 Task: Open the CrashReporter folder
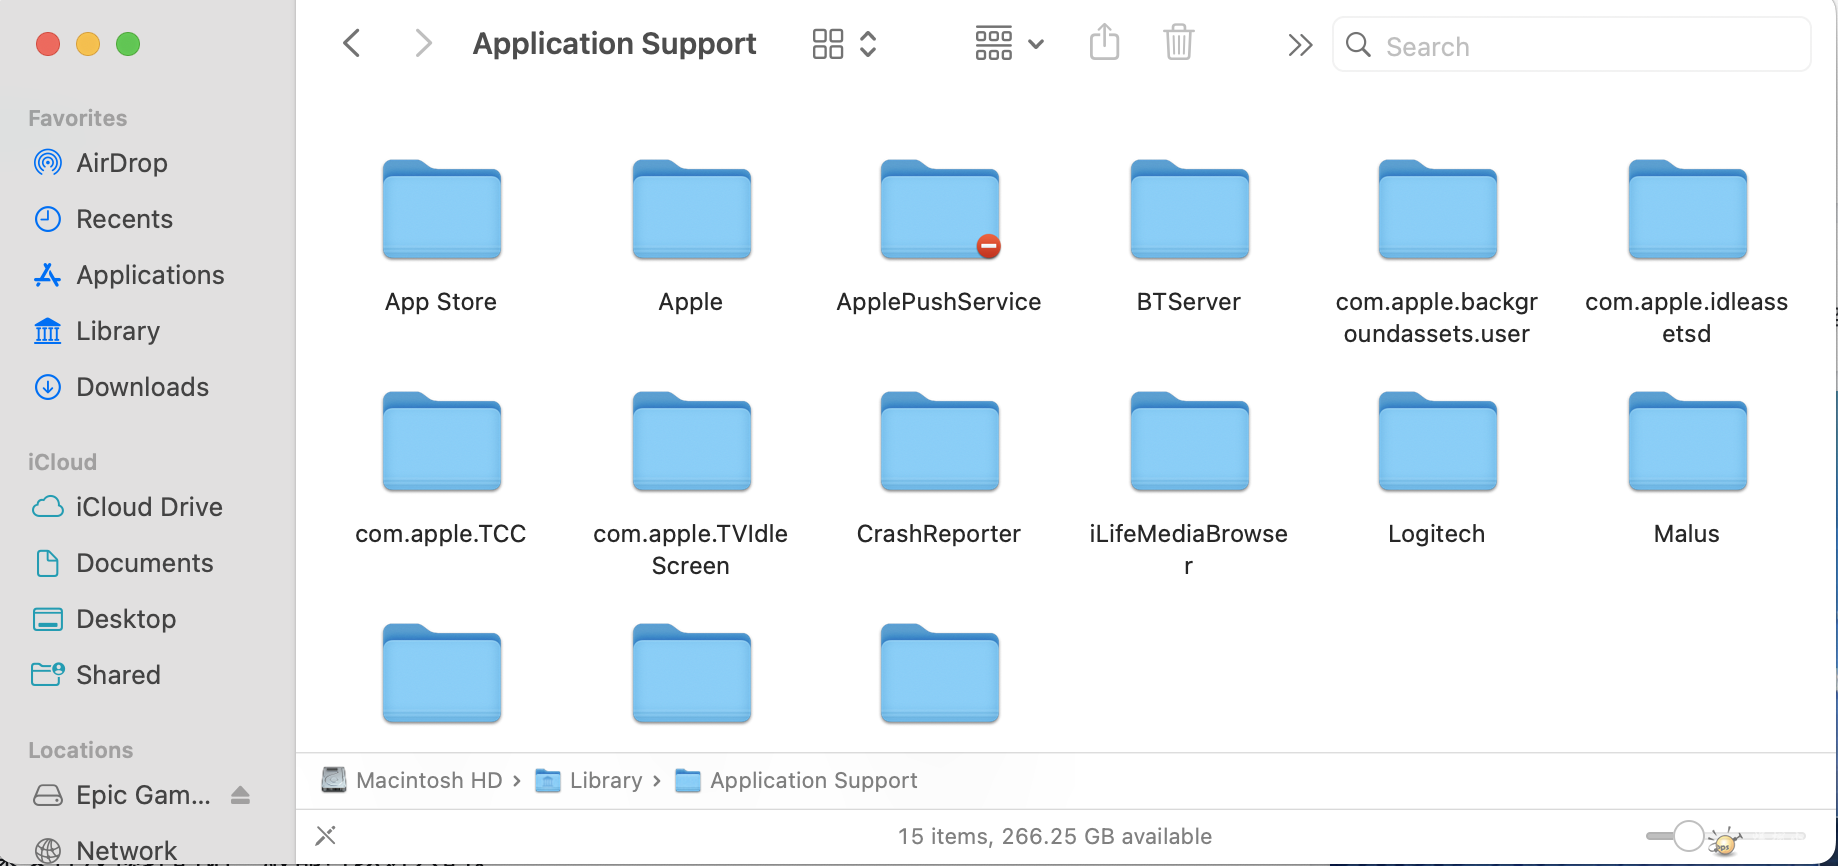click(939, 443)
